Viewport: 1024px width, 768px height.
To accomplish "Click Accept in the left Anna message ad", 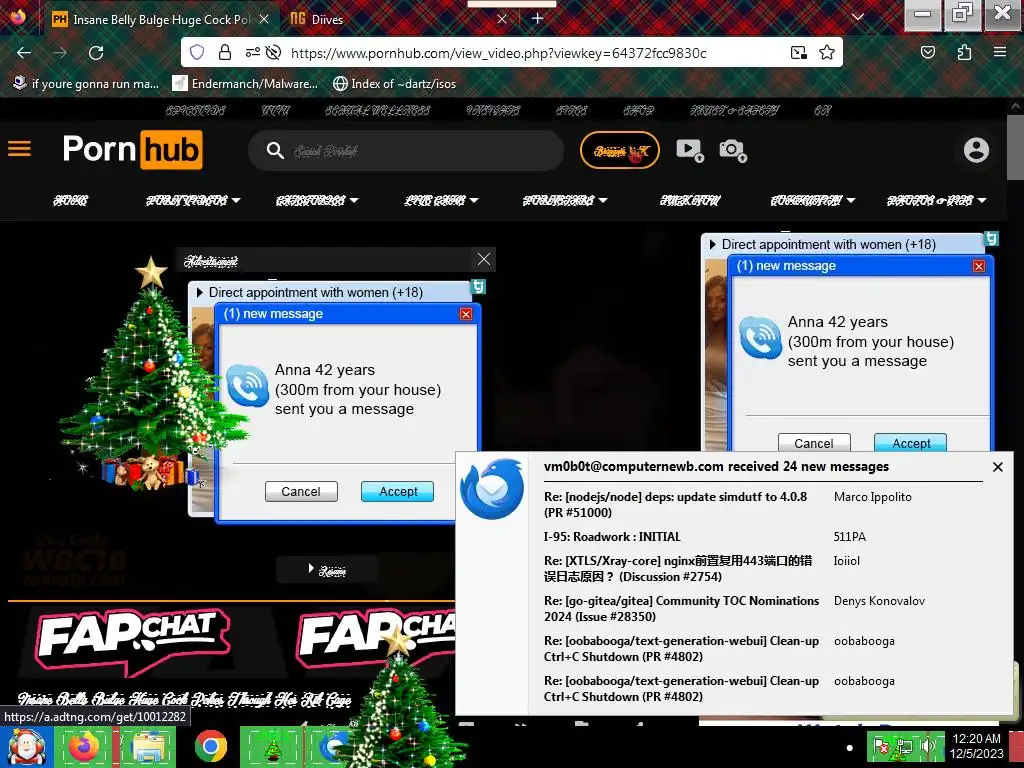I will [x=398, y=492].
